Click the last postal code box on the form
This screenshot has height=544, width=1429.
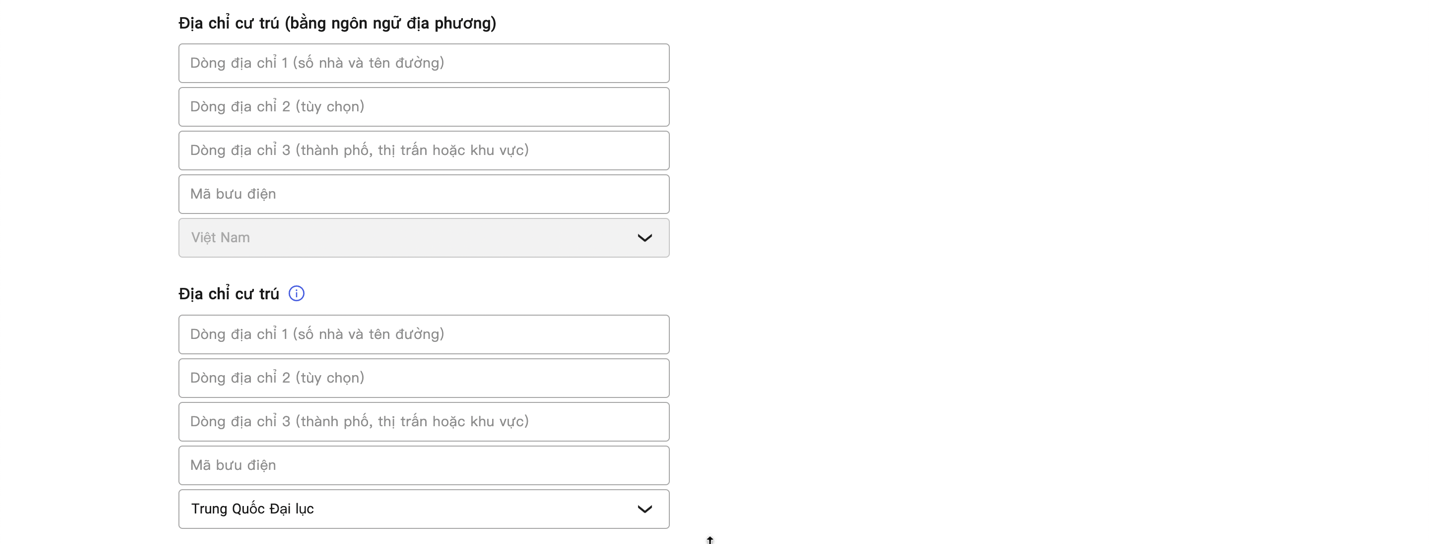tap(423, 465)
